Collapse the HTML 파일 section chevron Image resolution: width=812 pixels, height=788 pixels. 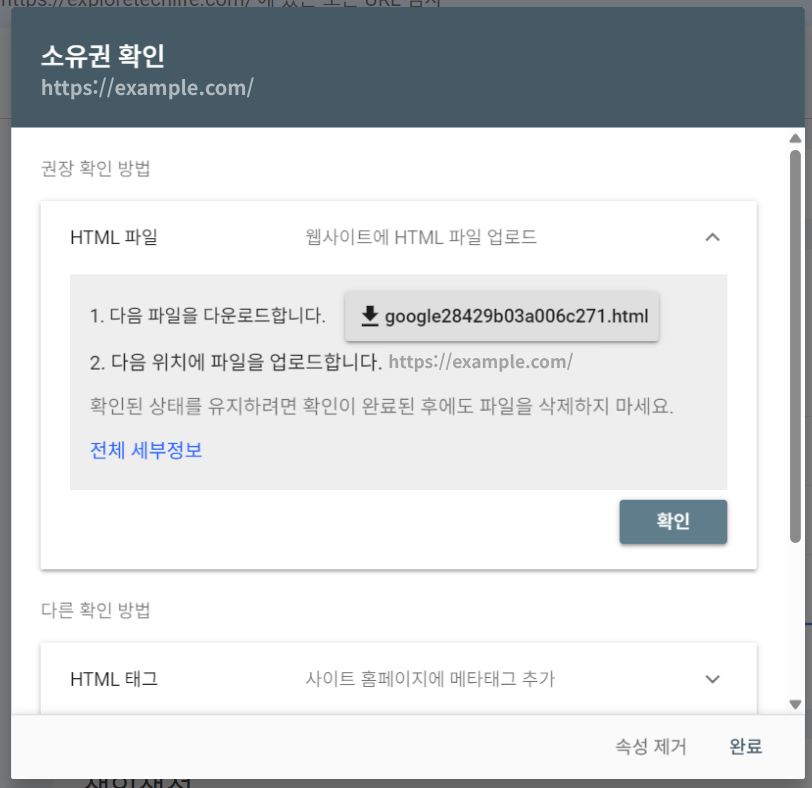[x=713, y=238]
